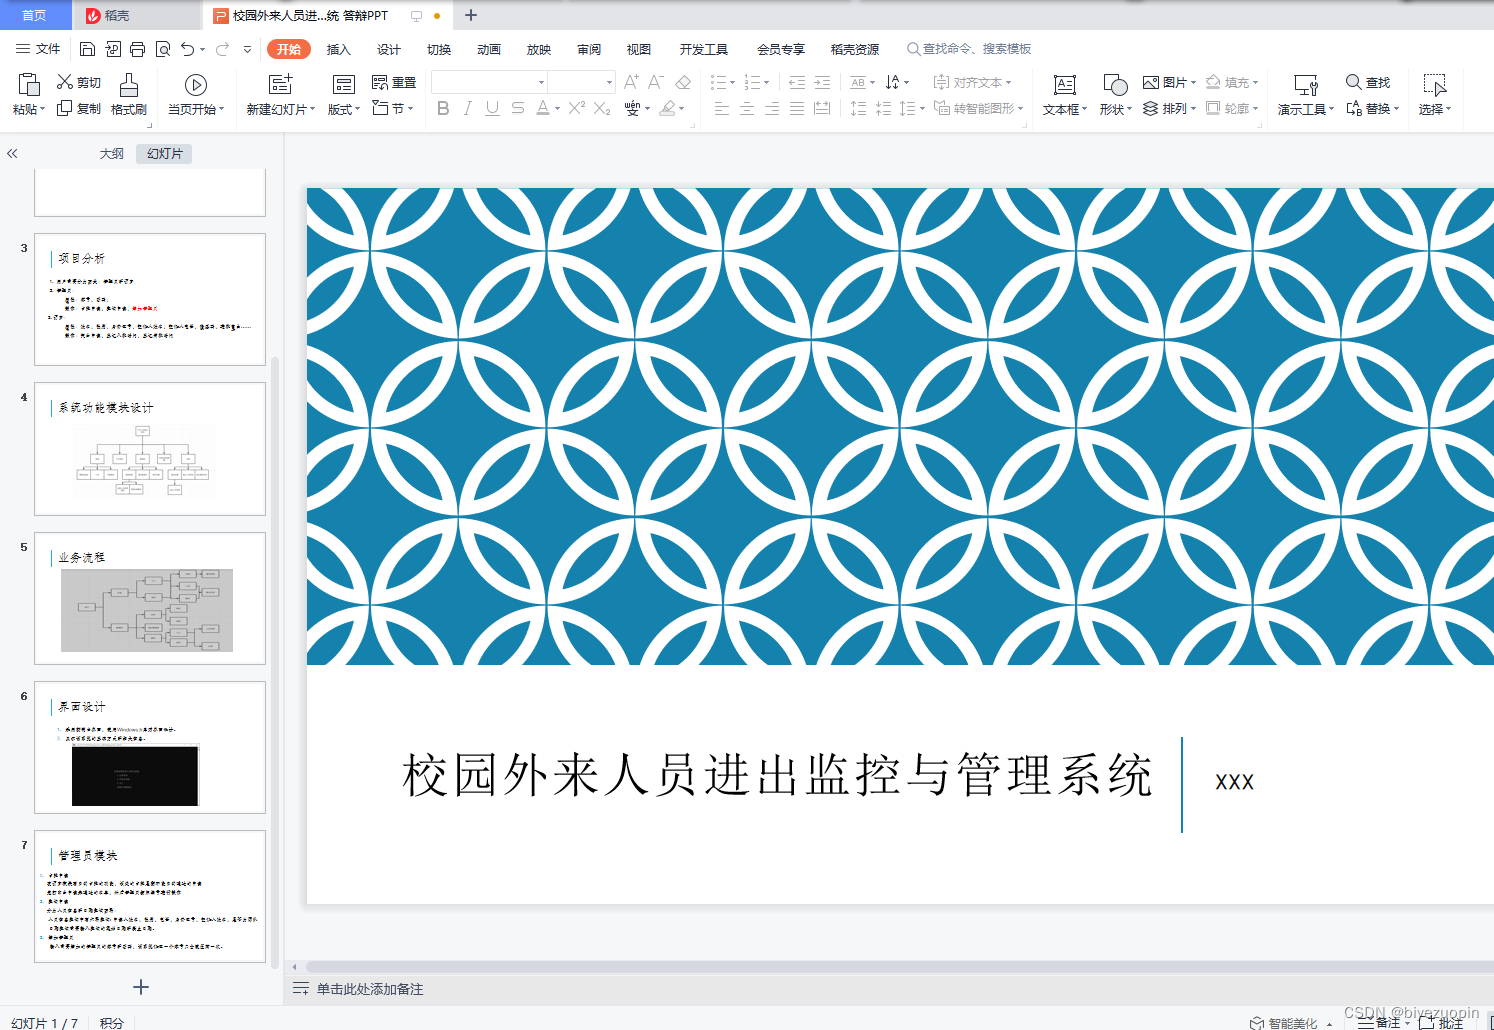1494x1030 pixels.
Task: Switch to the 大纲 outline view
Action: 112,153
